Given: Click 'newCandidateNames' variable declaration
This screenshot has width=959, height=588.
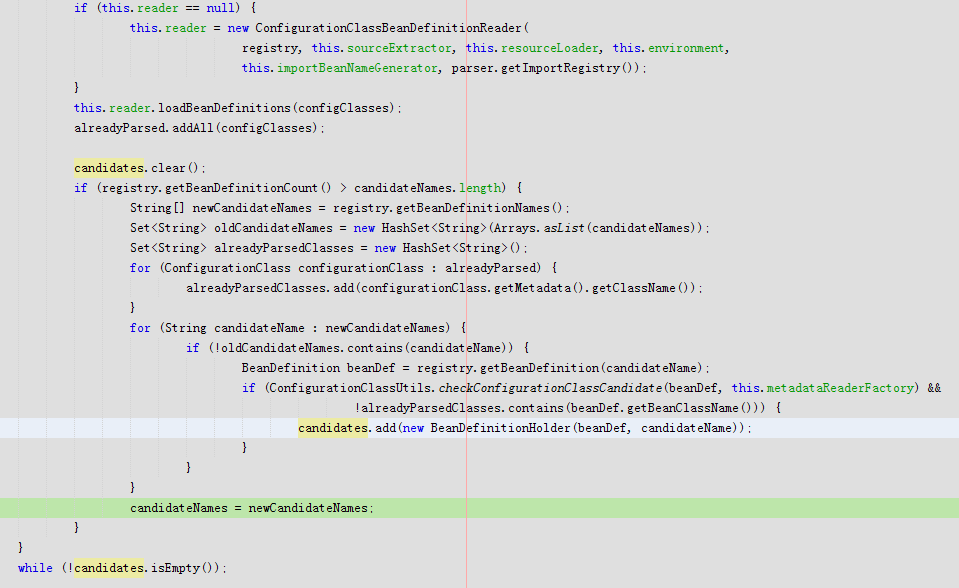Looking at the screenshot, I should click(x=252, y=208).
